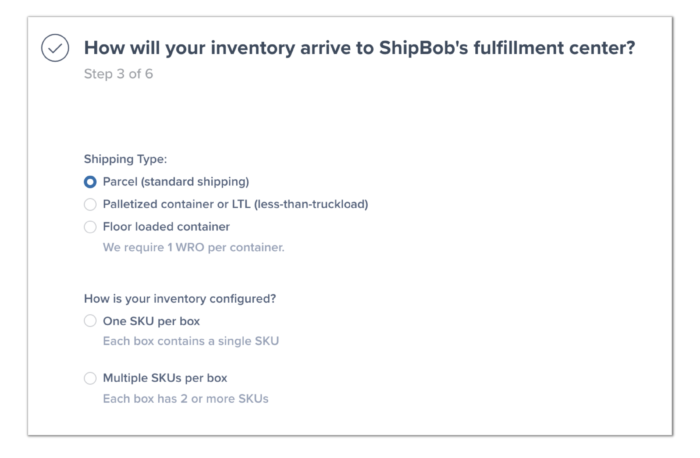Image resolution: width=700 pixels, height=458 pixels.
Task: Click the 'We require 1 WRO per container' hint
Action: (193, 247)
